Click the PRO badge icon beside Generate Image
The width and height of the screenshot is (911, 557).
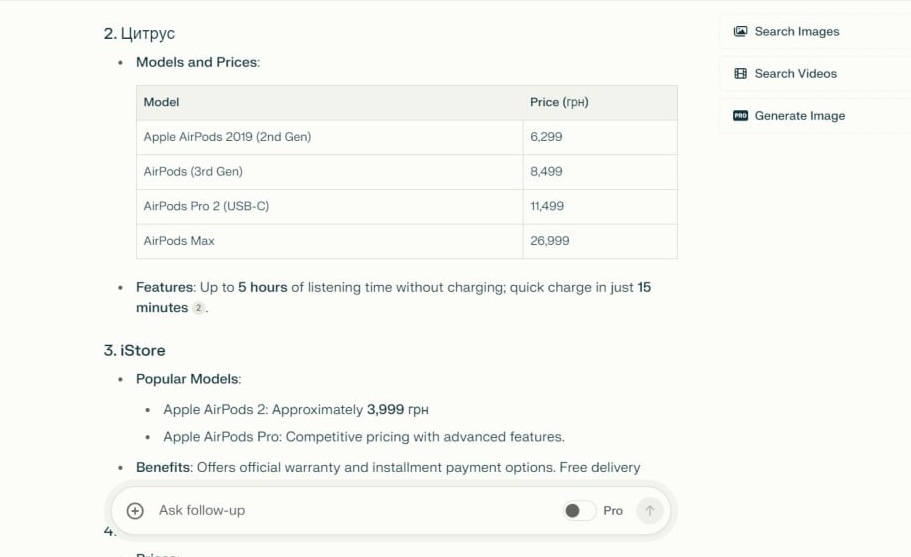740,116
